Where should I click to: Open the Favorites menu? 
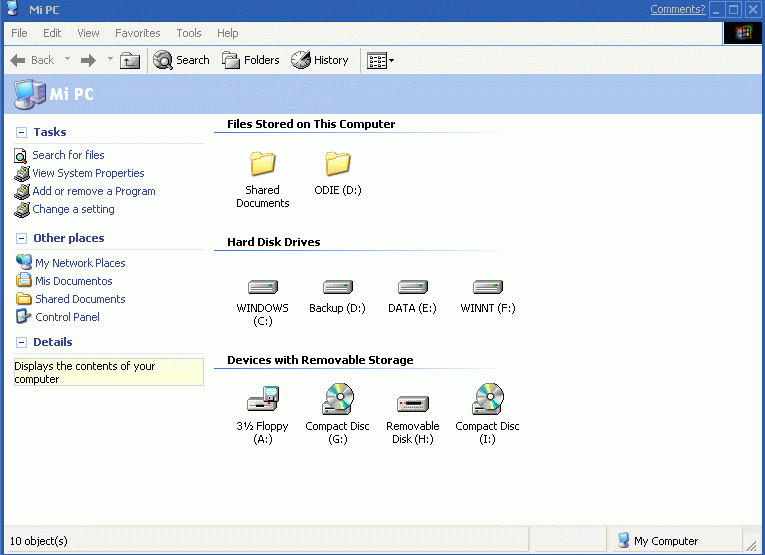[x=138, y=33]
